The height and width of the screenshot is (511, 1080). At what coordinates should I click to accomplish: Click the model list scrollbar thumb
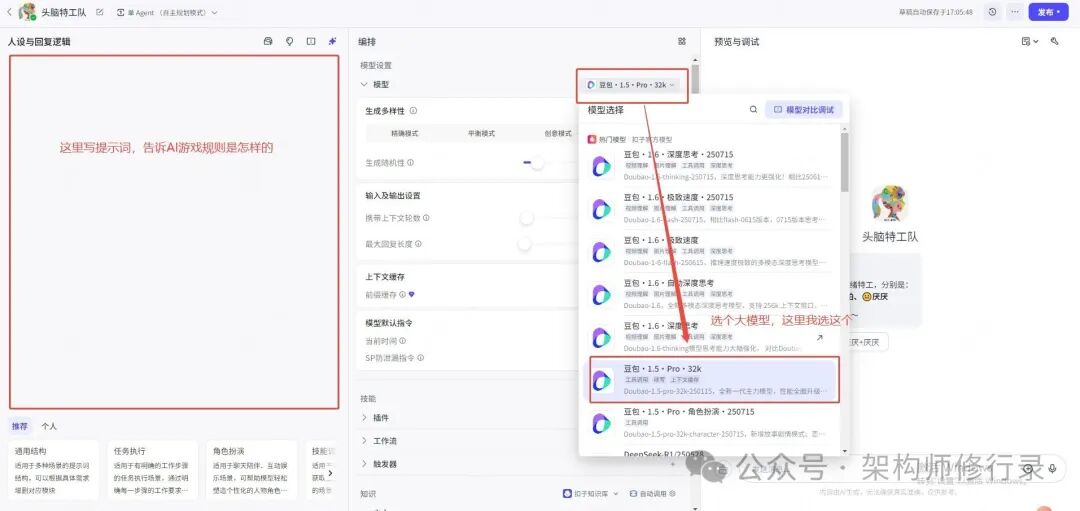[x=844, y=161]
